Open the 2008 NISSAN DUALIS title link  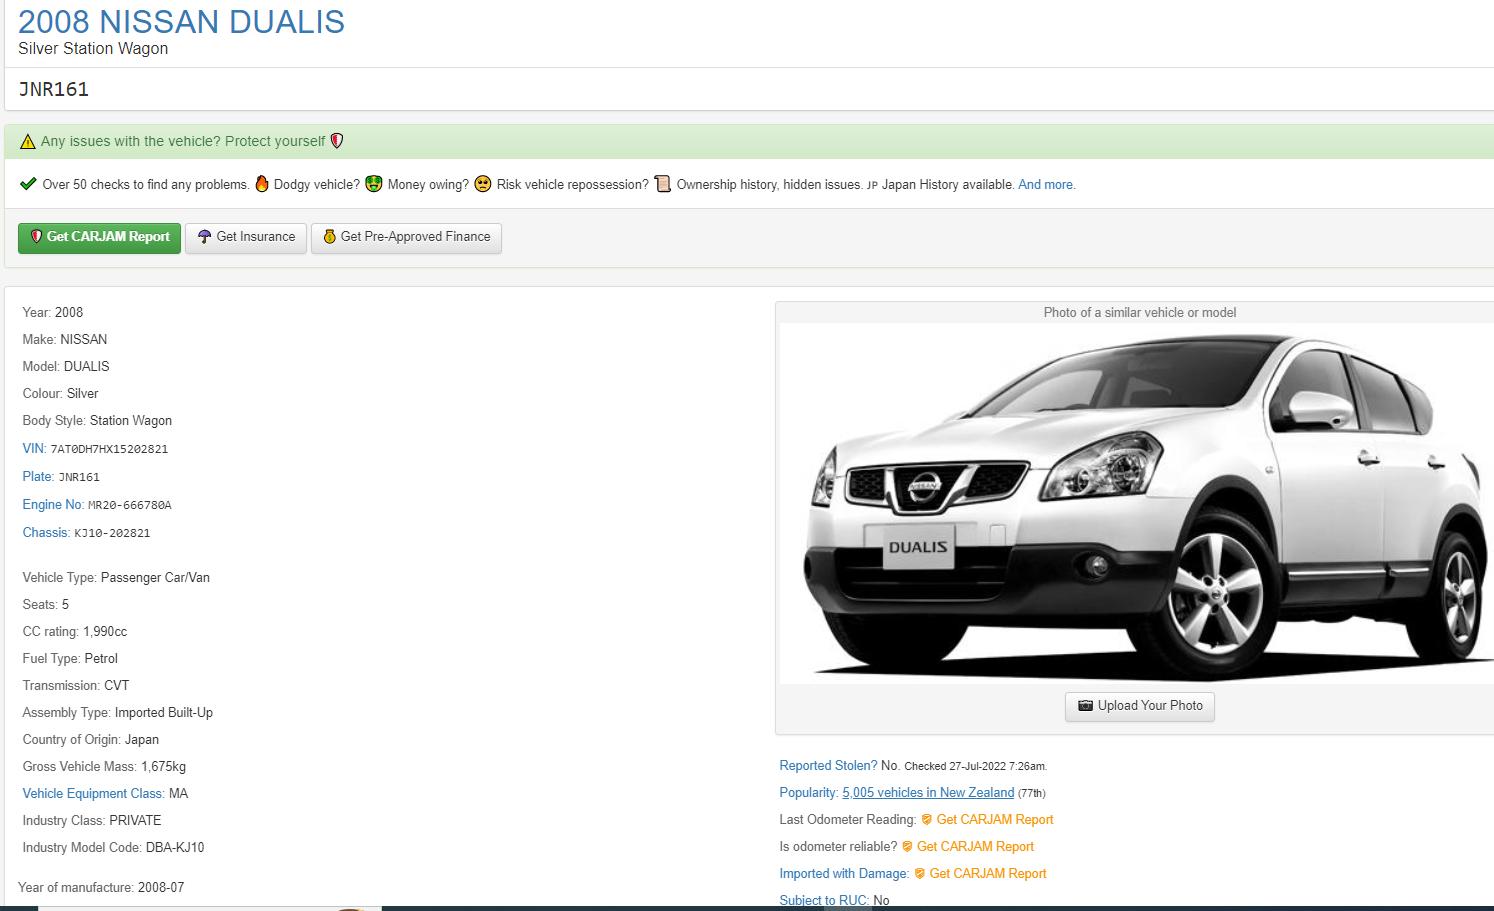point(181,21)
